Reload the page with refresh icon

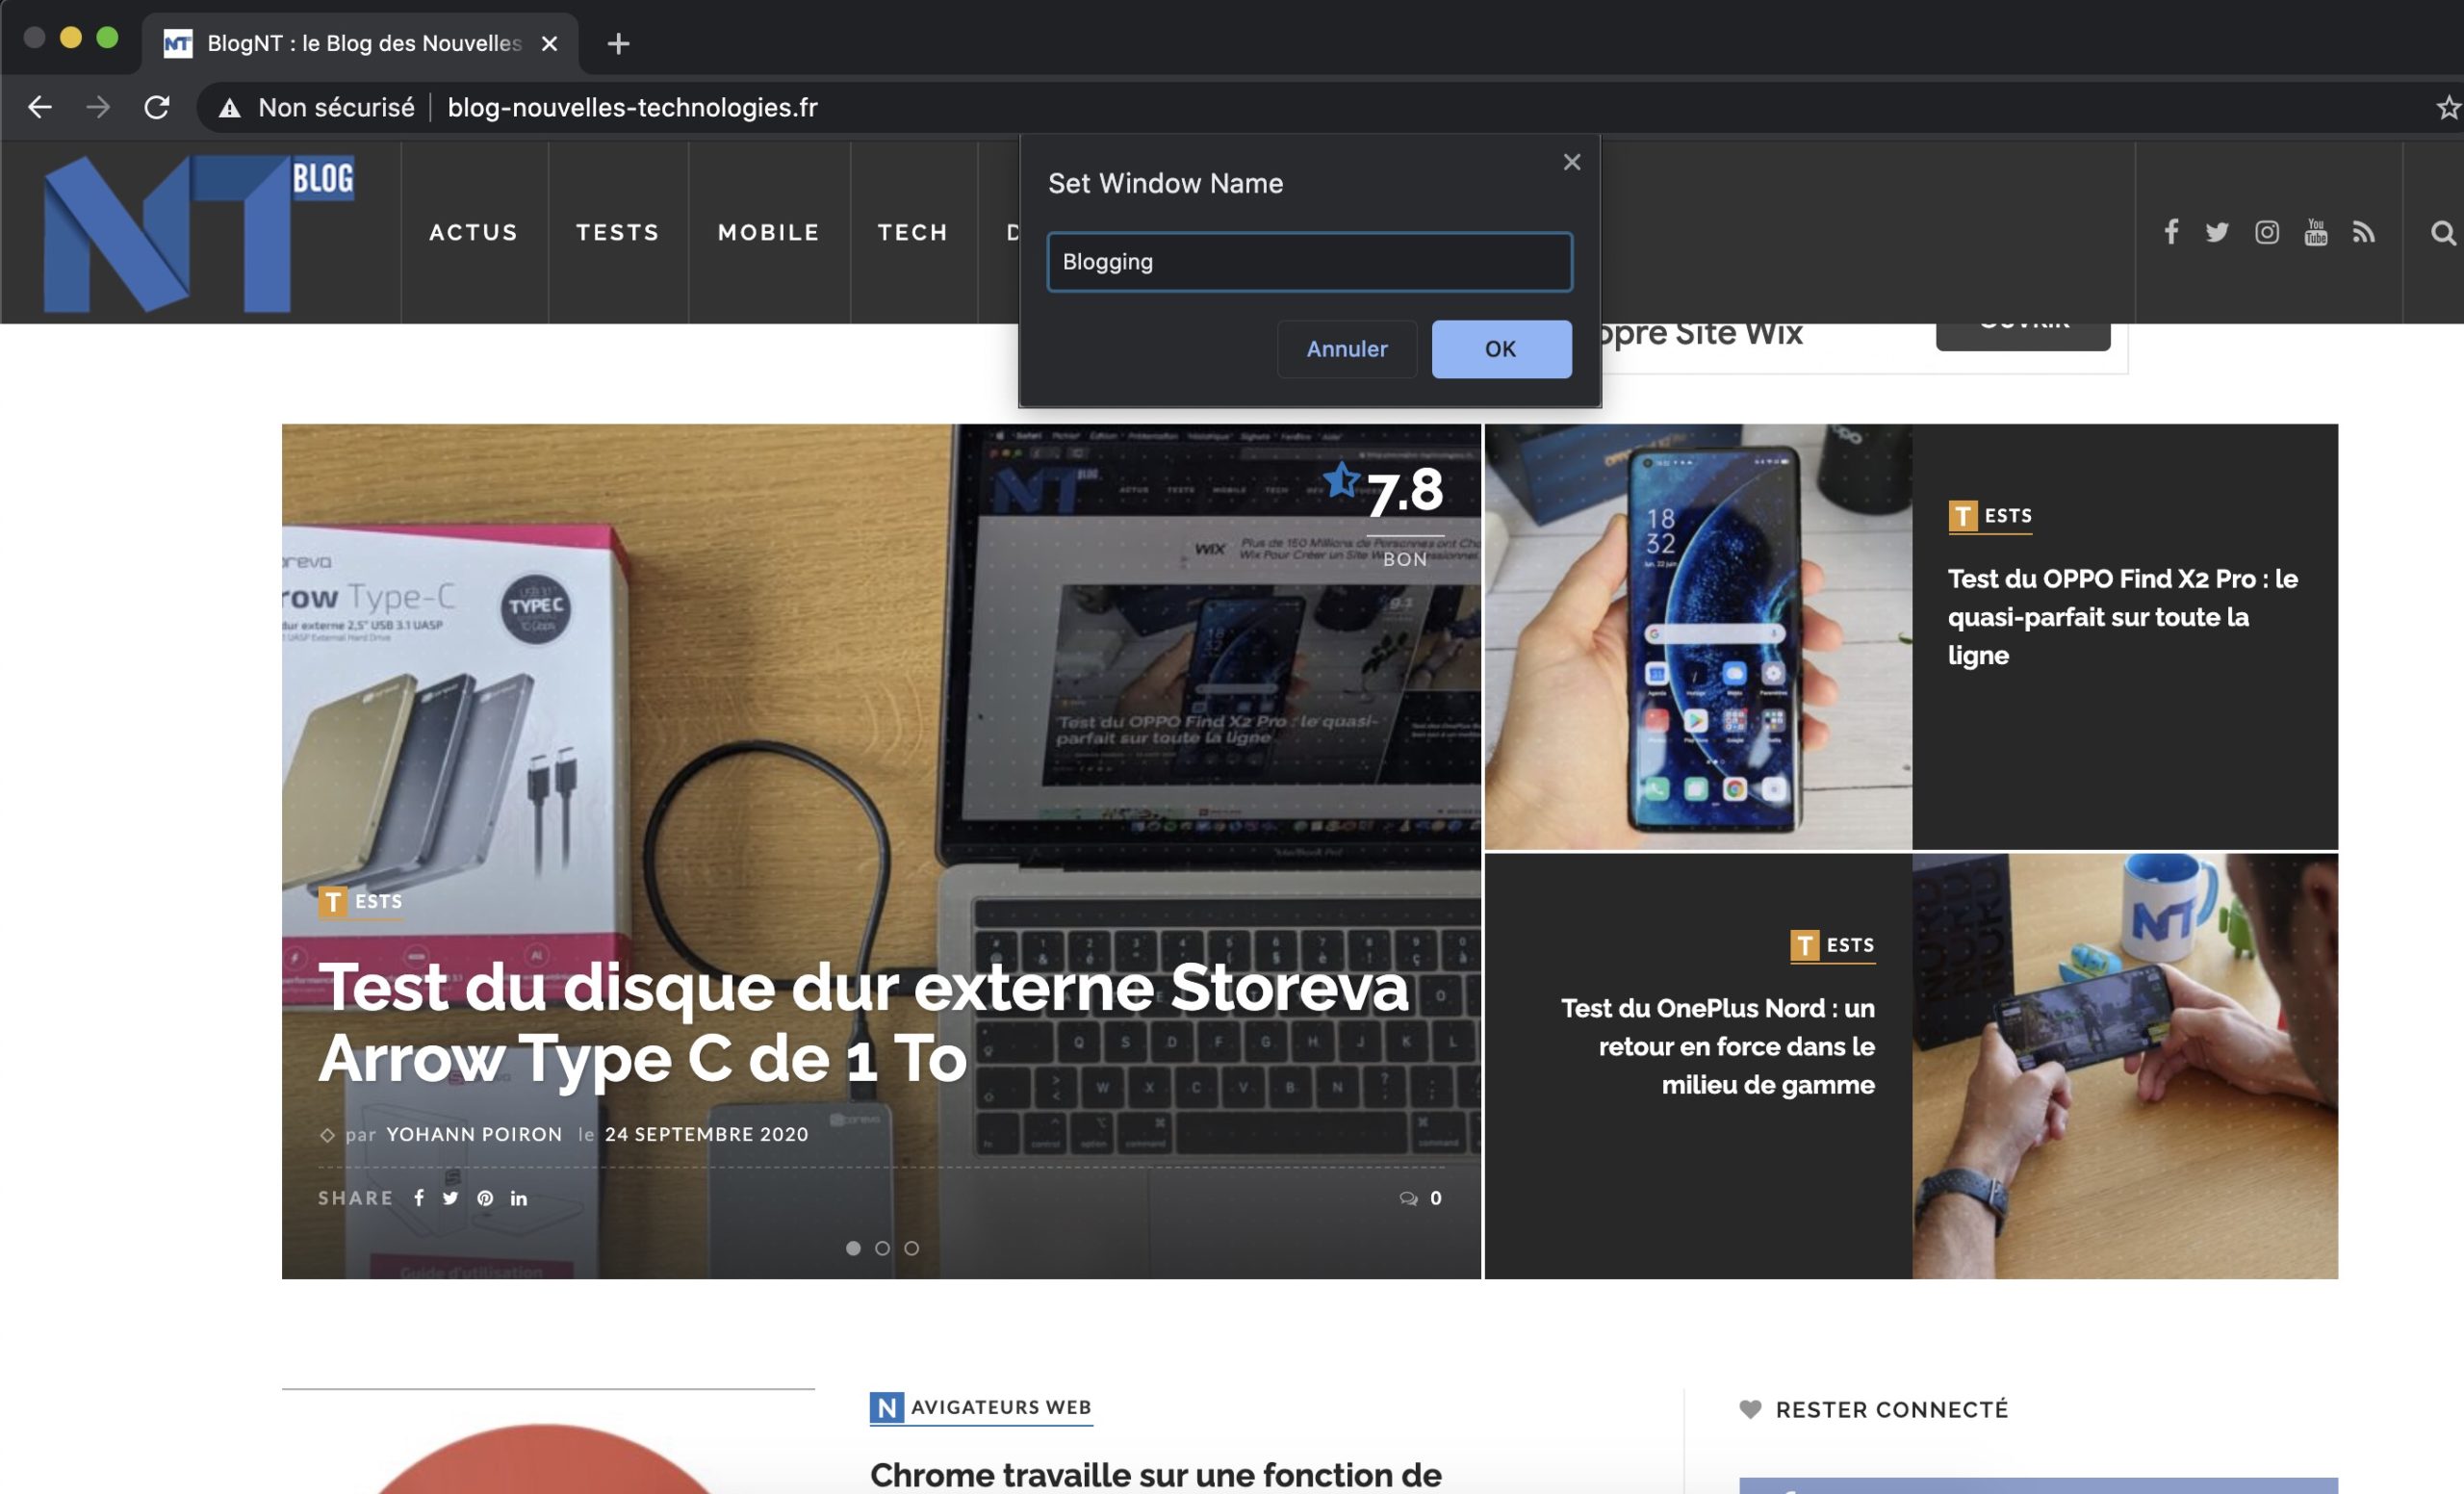(157, 107)
